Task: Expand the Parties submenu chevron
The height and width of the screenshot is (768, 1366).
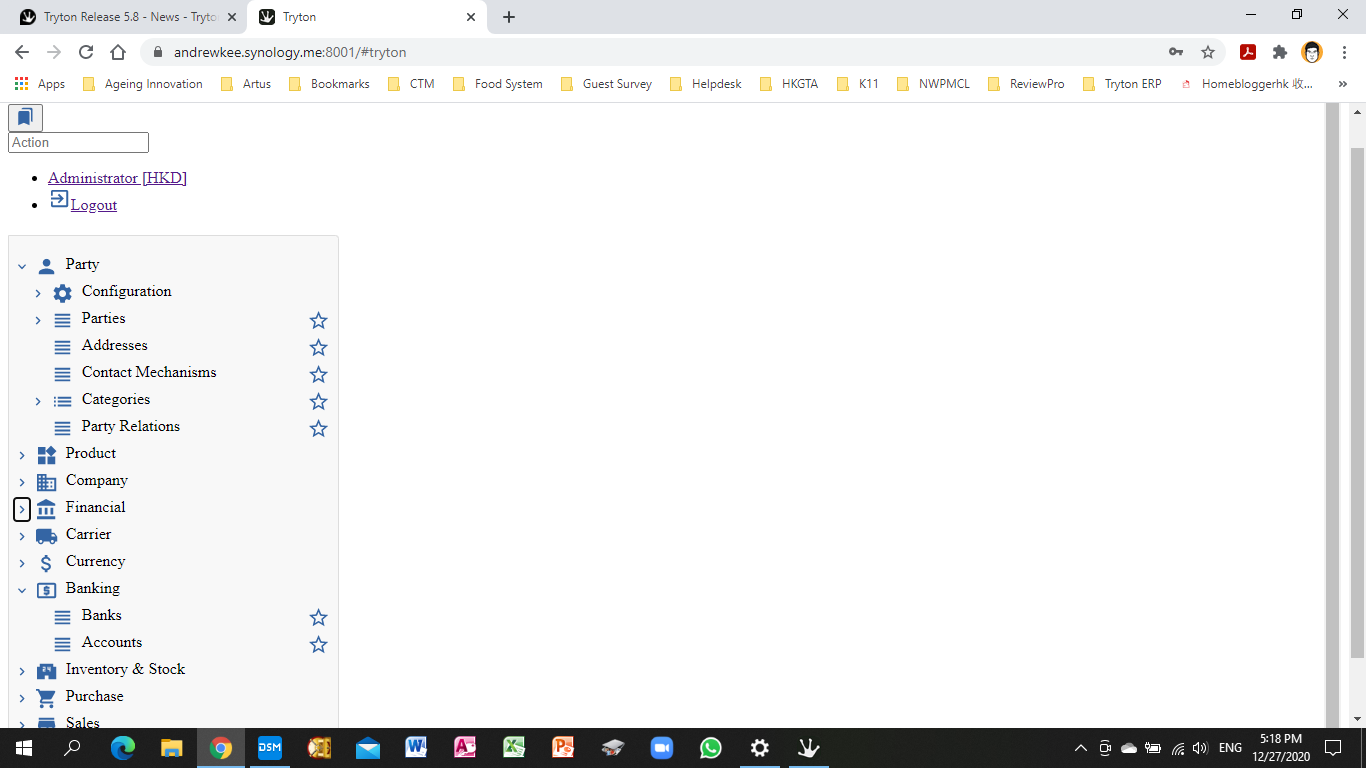Action: coord(38,320)
